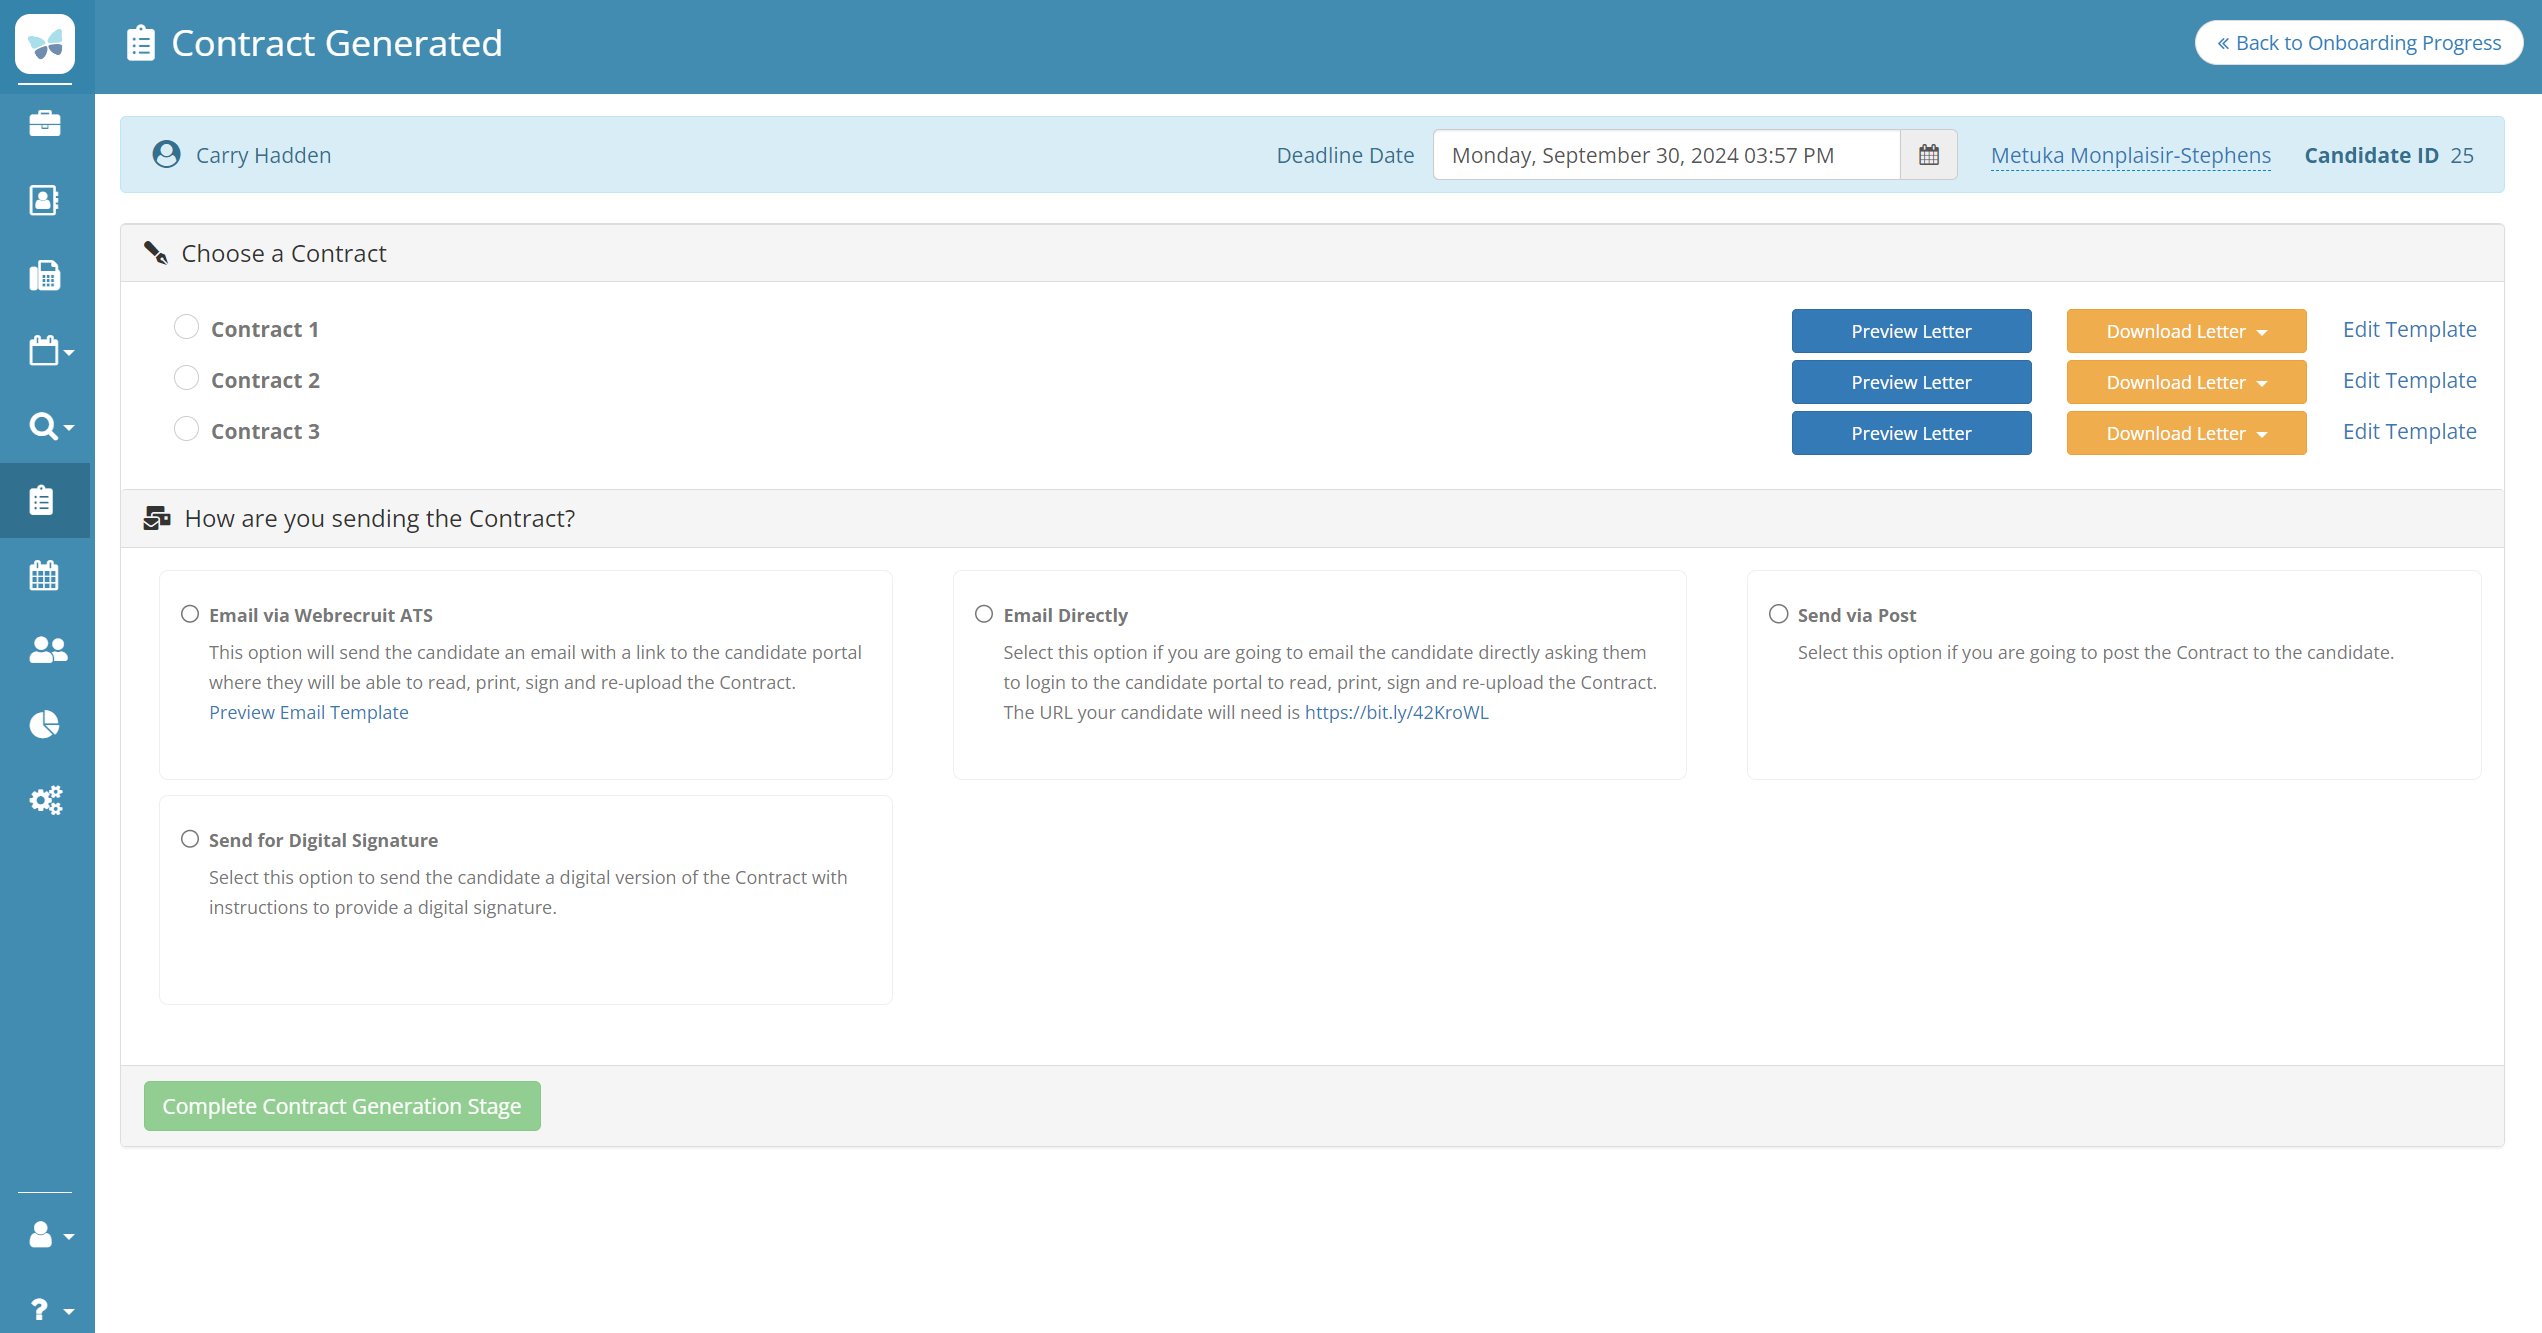Open the Preview Email Template link
The width and height of the screenshot is (2542, 1333).
308,712
